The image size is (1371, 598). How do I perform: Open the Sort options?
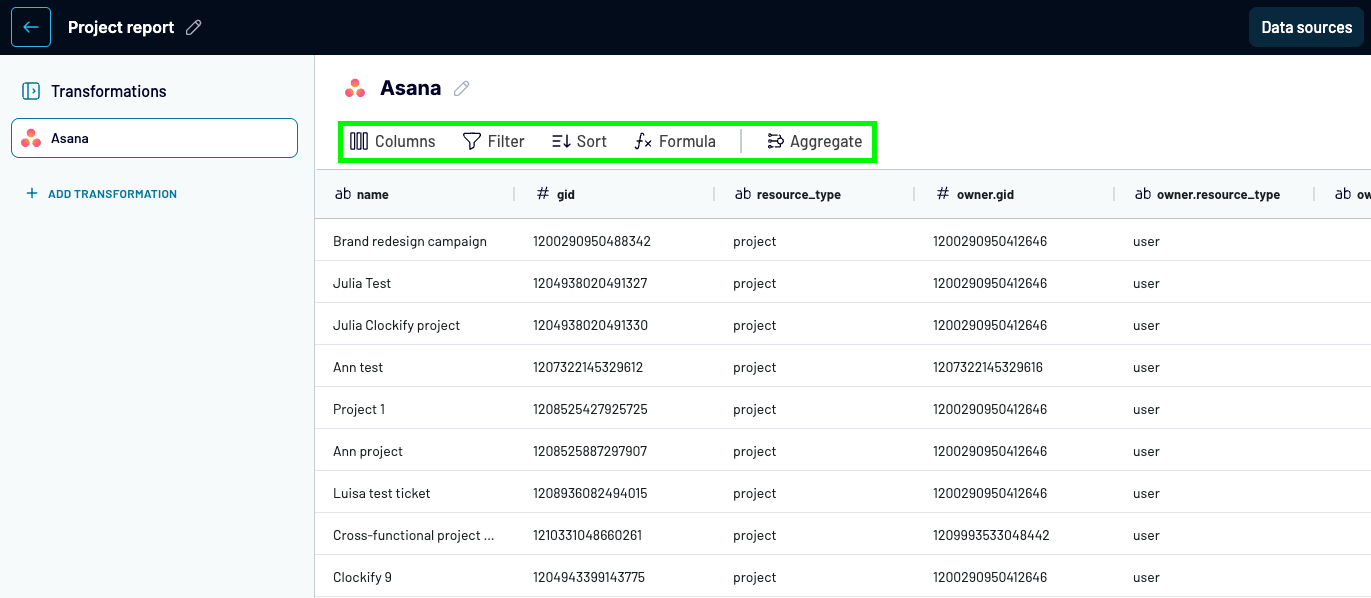(561, 141)
